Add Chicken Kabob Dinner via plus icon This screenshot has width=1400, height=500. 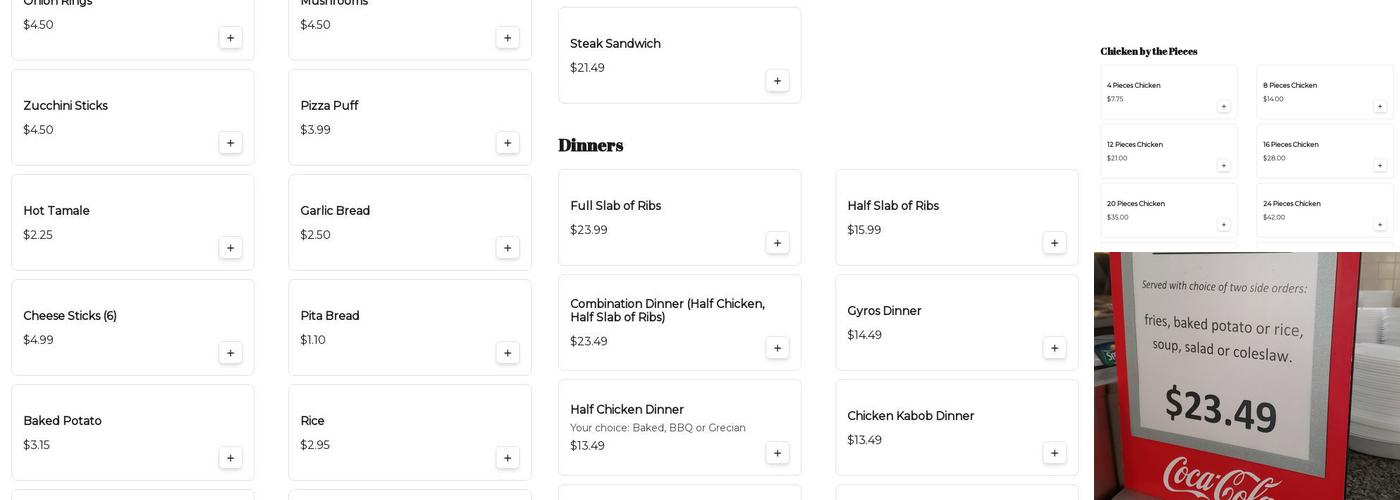[1054, 453]
